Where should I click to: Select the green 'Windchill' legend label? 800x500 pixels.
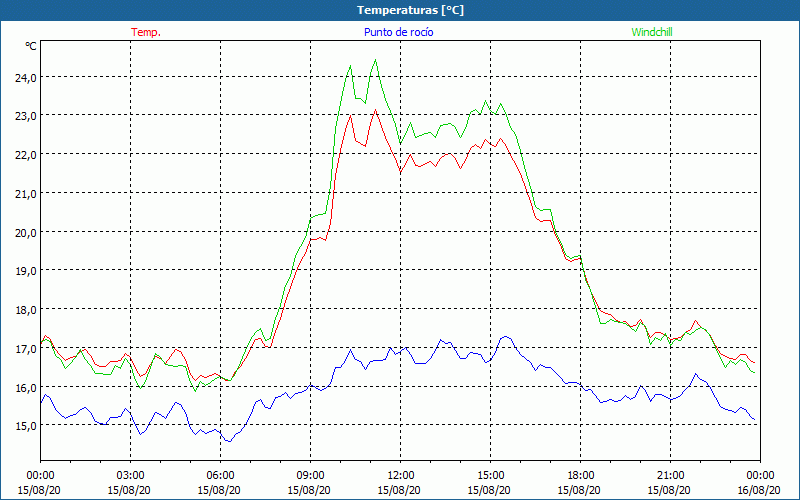(x=652, y=32)
